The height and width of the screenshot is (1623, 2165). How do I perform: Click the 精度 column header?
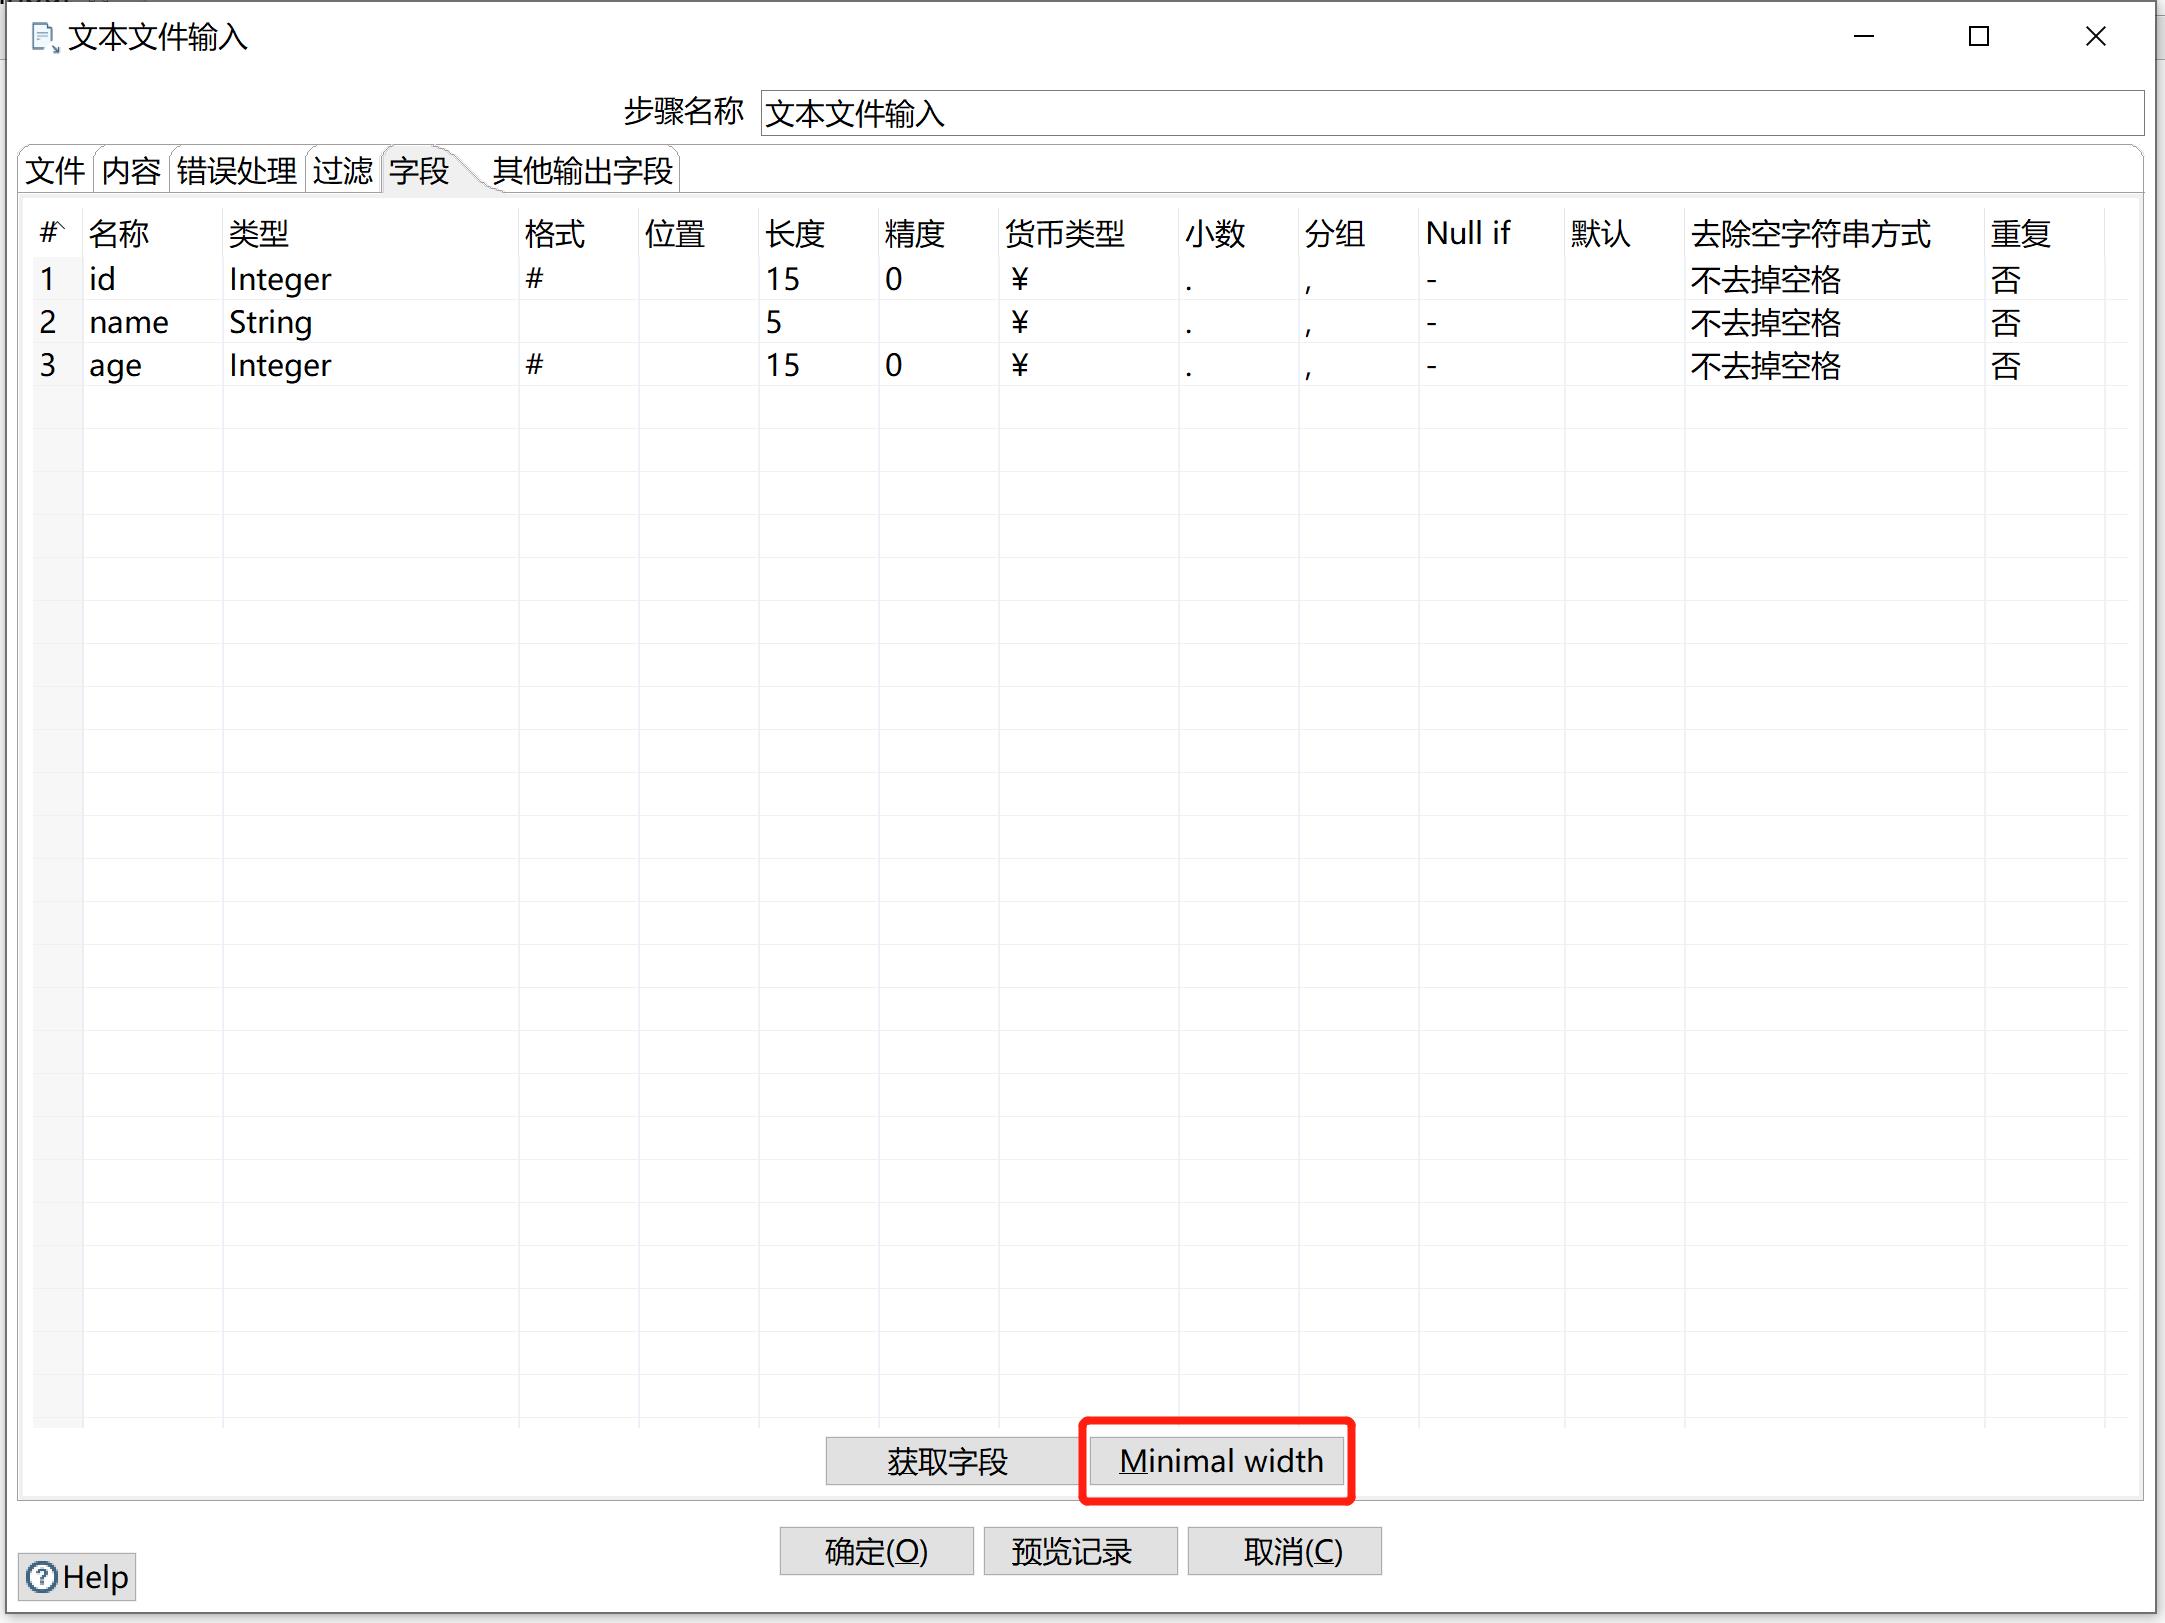pos(939,233)
